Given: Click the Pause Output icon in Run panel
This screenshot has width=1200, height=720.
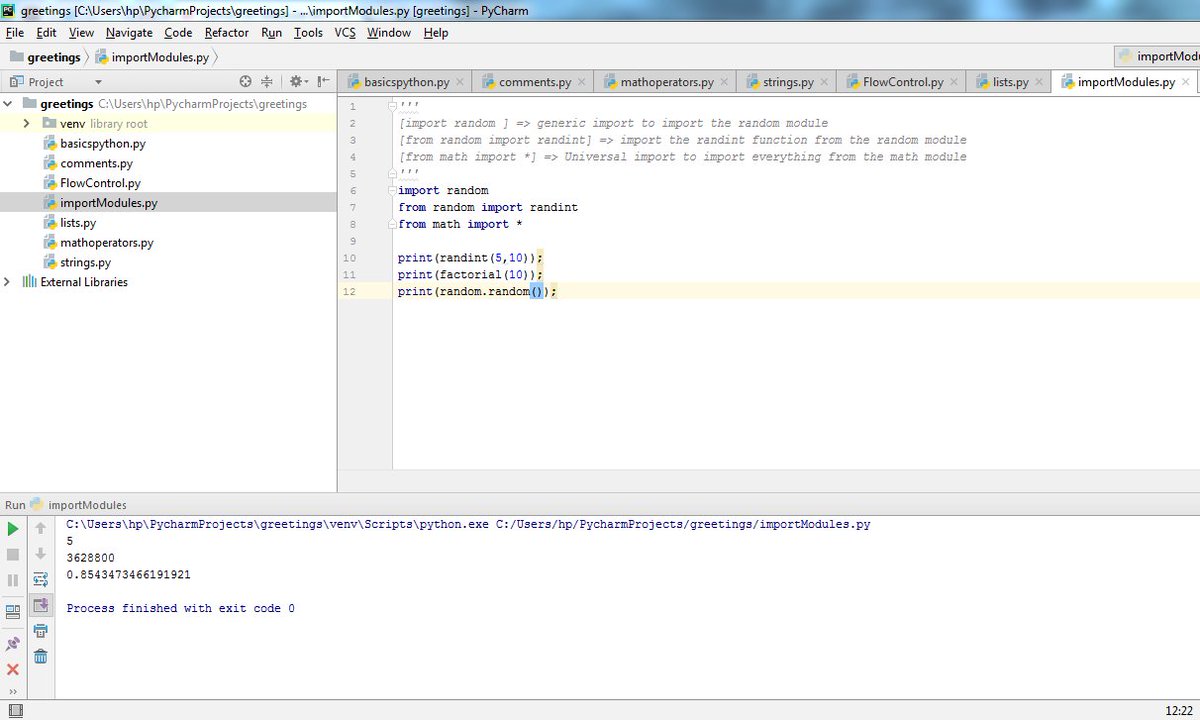Looking at the screenshot, I should [x=13, y=580].
